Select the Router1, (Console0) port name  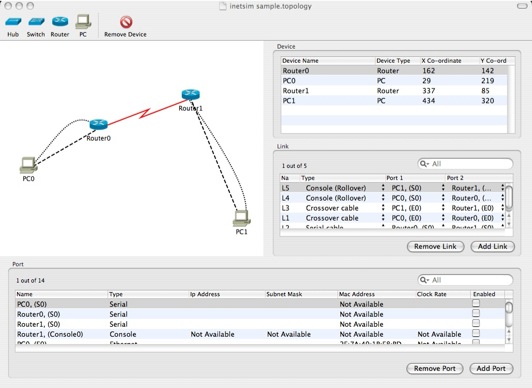point(50,334)
